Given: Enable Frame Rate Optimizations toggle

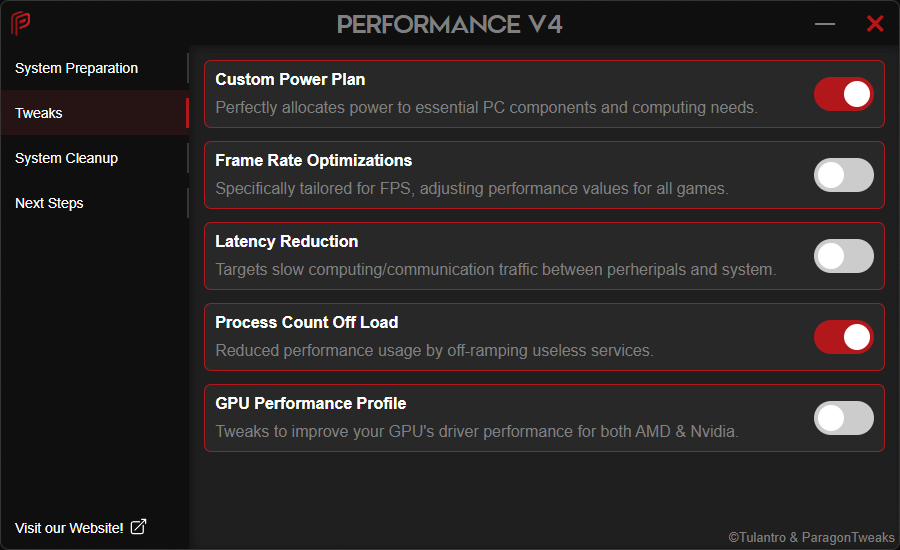Looking at the screenshot, I should pyautogui.click(x=843, y=175).
